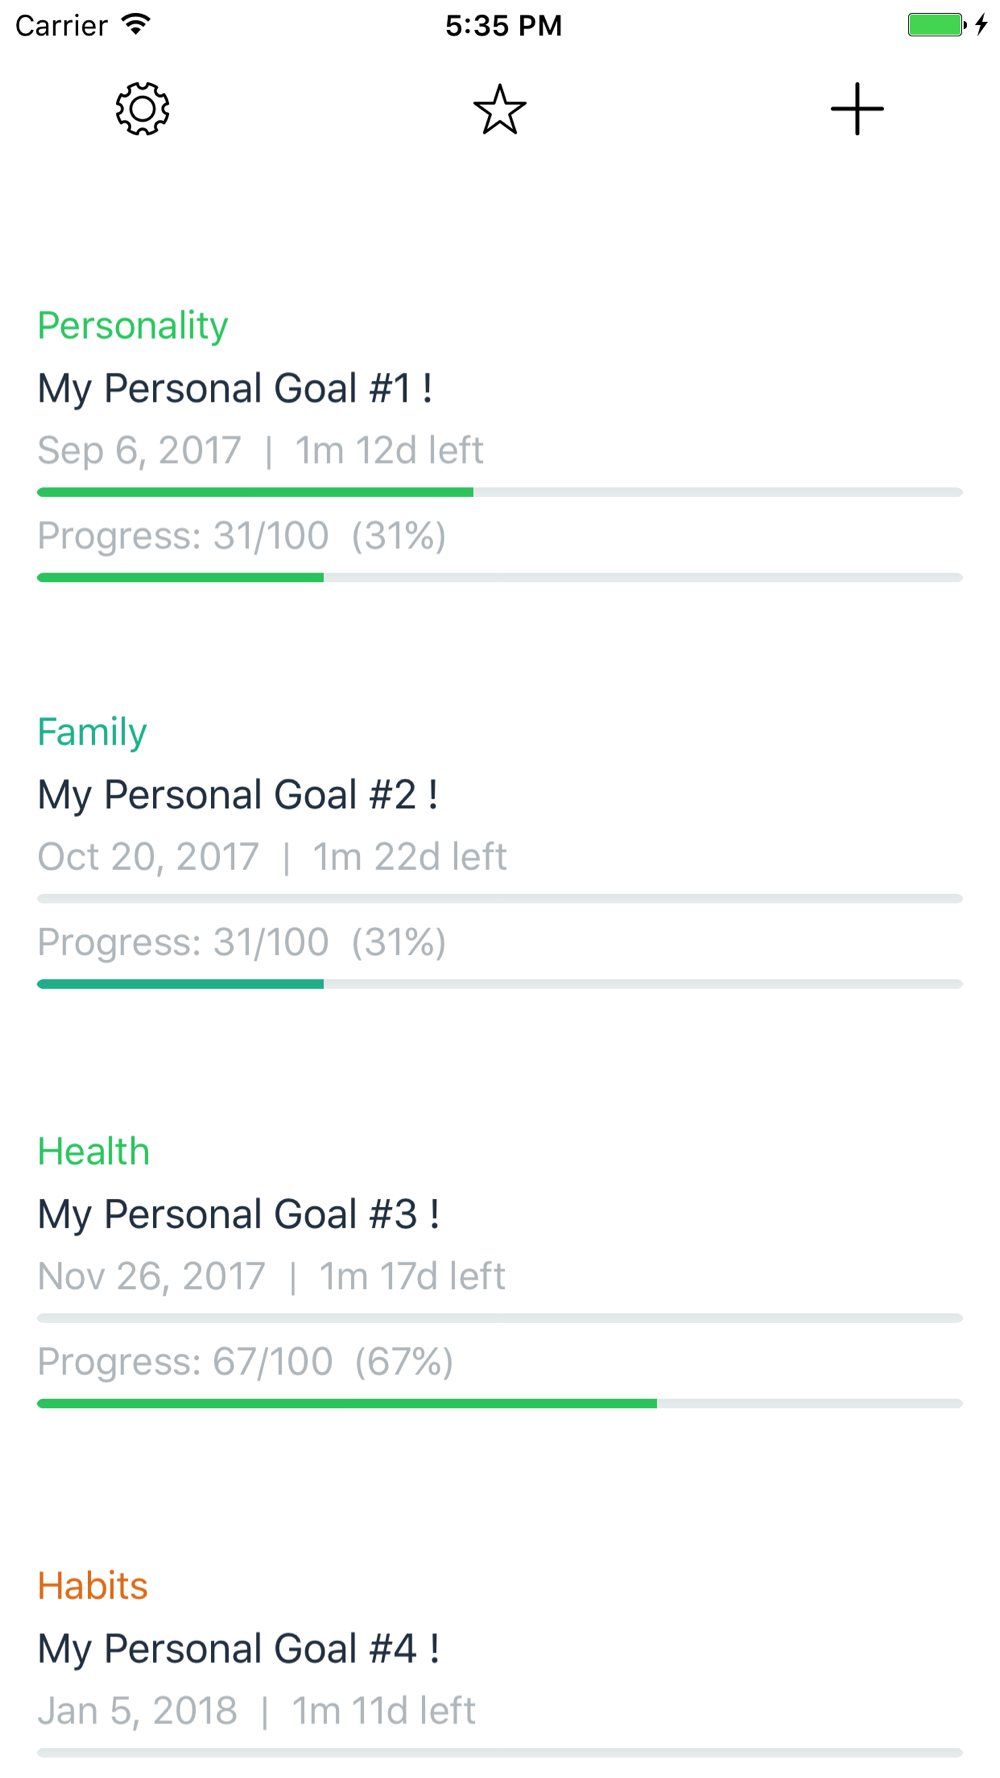Add a new goal with plus icon

(x=857, y=109)
